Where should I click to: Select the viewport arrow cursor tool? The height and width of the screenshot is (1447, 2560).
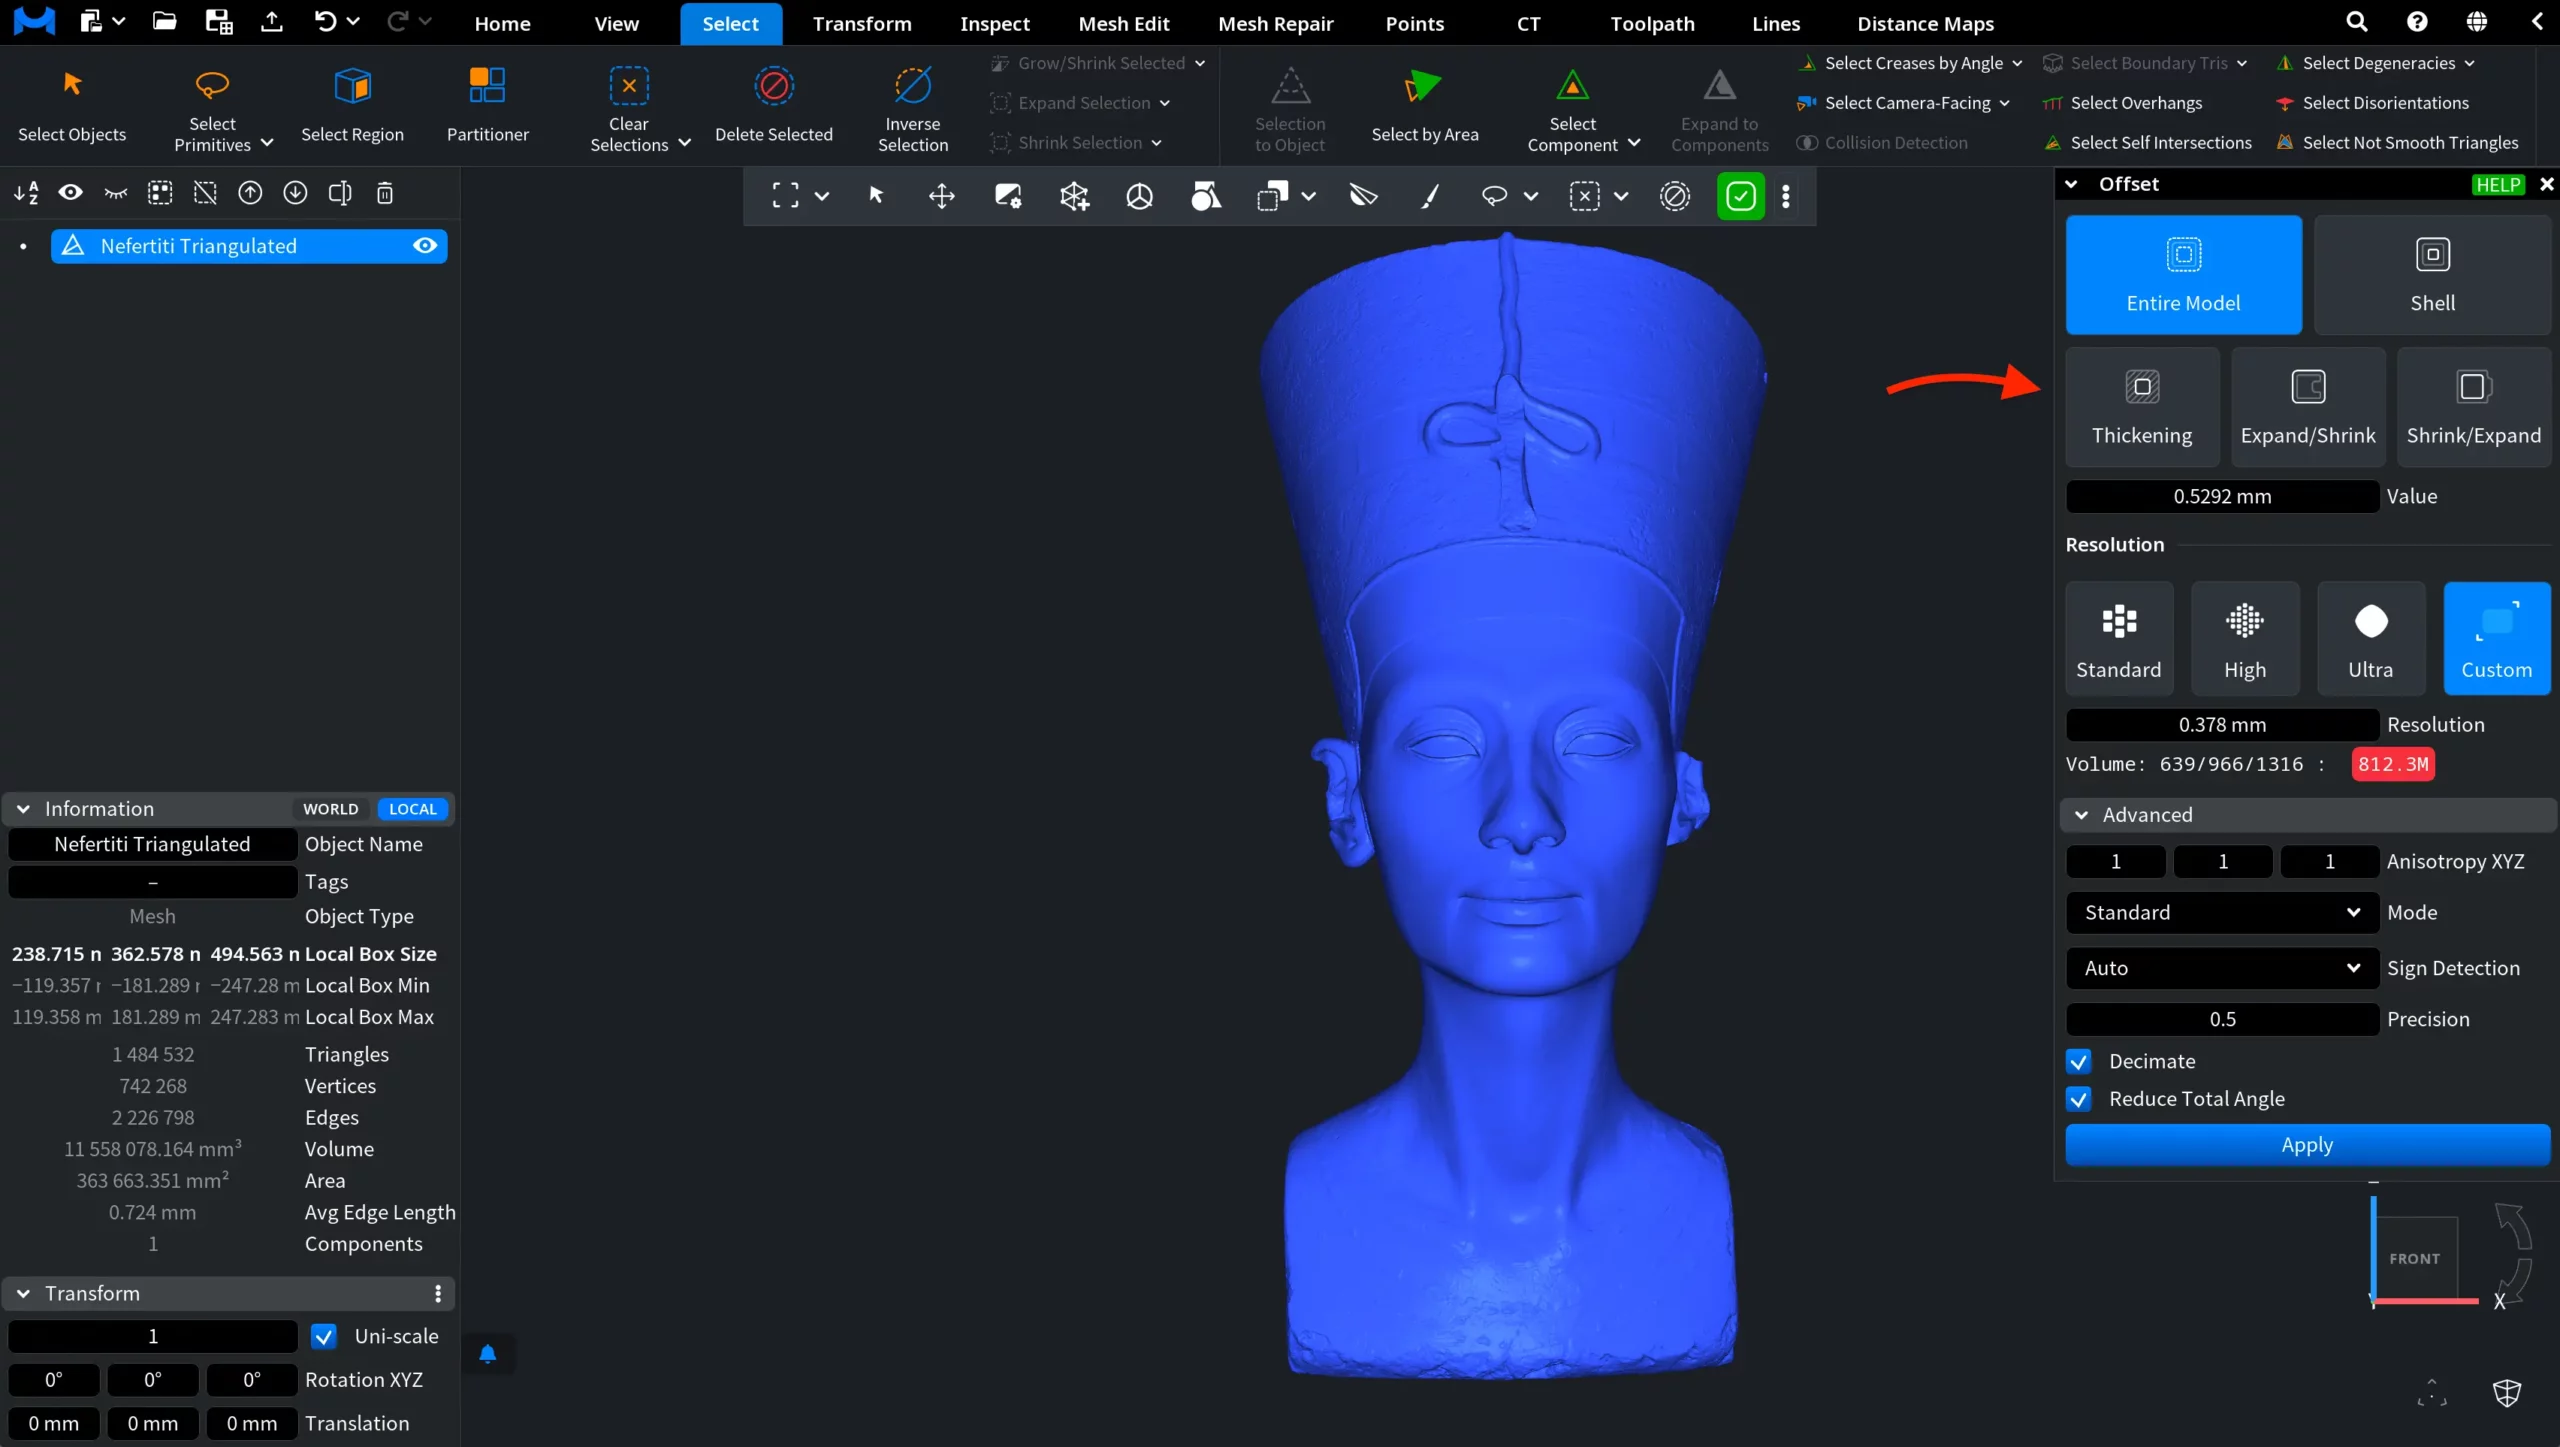coord(876,196)
